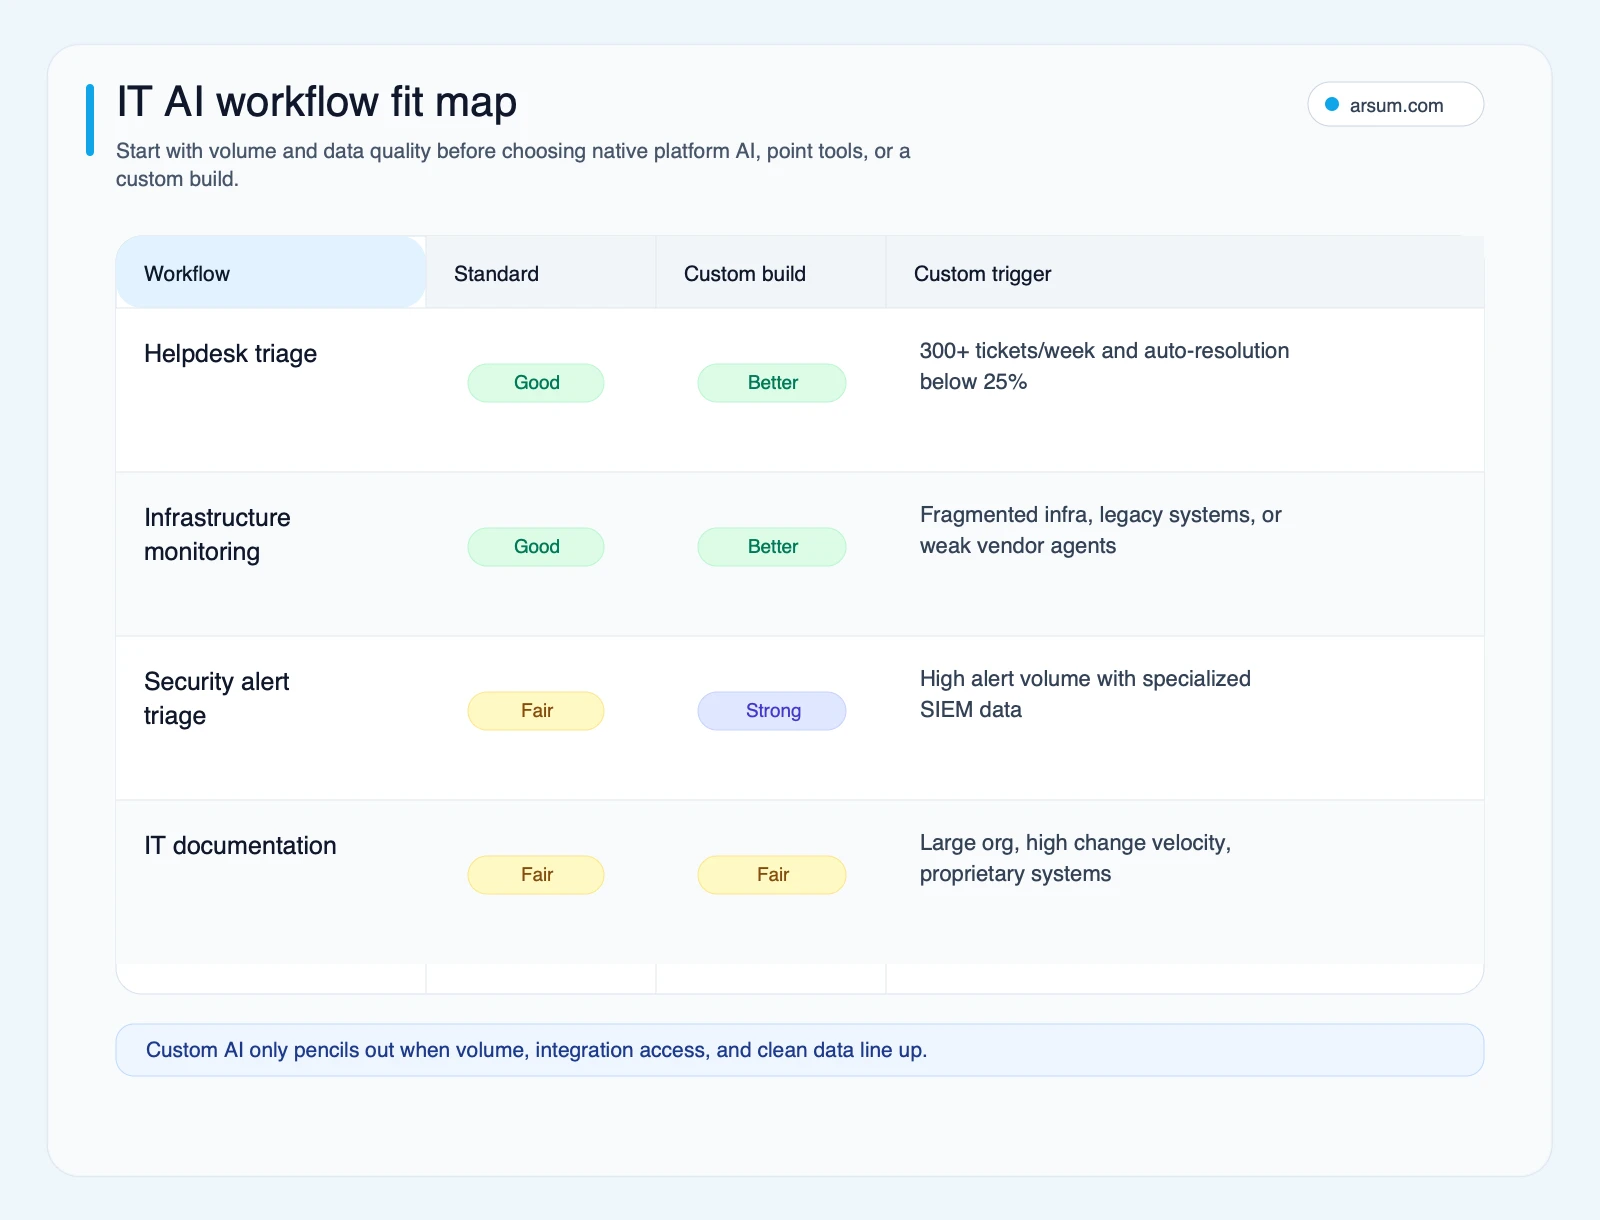Click the Better badge for Helpdesk triage

(x=772, y=383)
